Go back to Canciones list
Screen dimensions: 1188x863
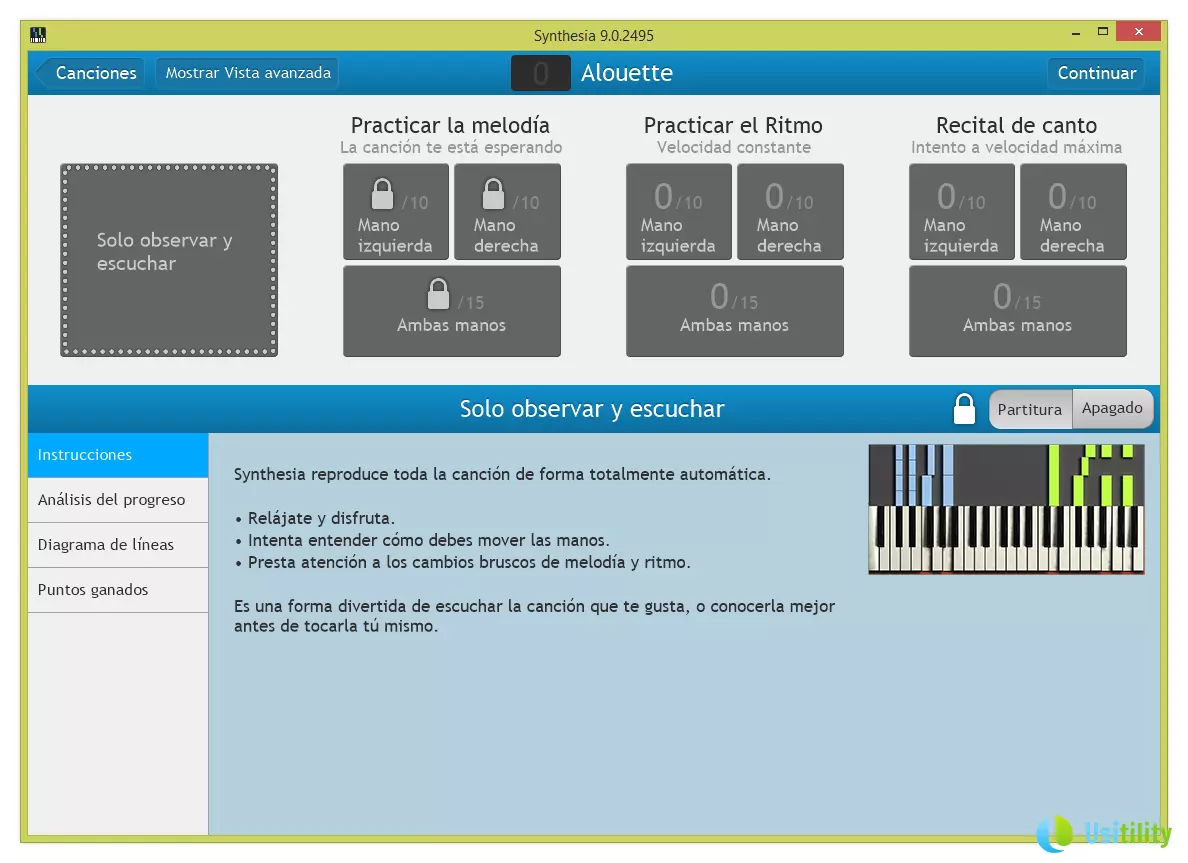click(x=91, y=73)
